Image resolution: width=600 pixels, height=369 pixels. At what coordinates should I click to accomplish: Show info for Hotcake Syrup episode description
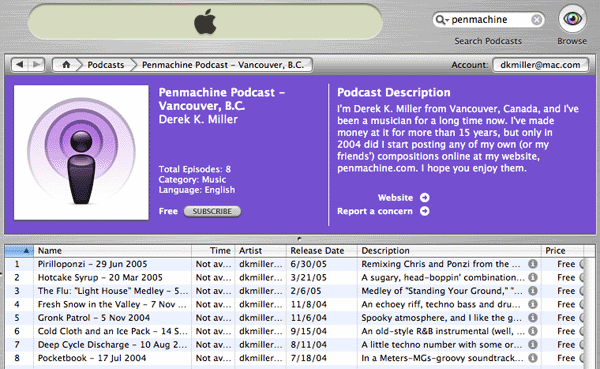click(x=533, y=277)
